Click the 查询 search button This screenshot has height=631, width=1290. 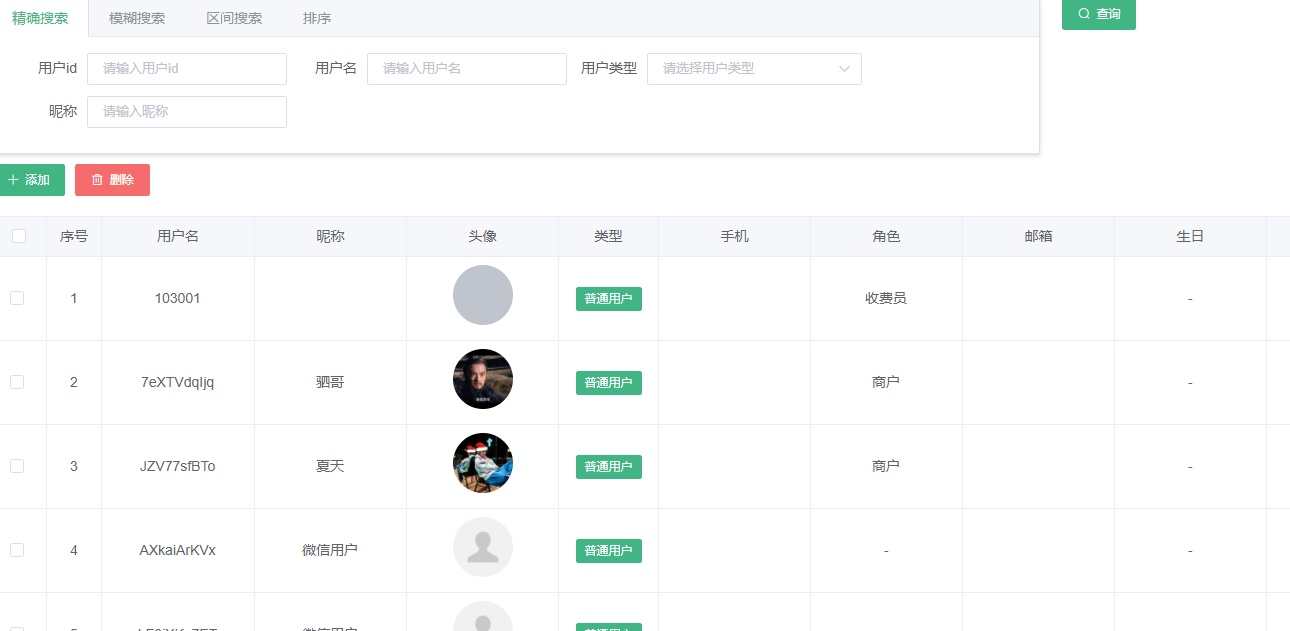(1099, 14)
